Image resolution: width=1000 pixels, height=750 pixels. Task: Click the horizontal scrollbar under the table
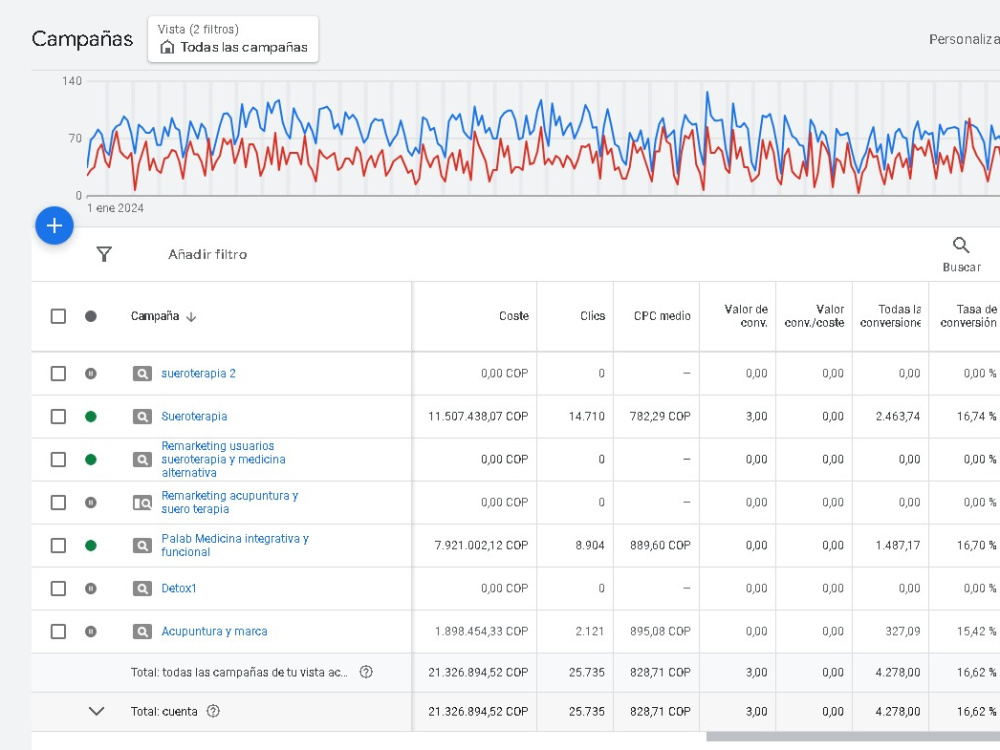tap(853, 737)
